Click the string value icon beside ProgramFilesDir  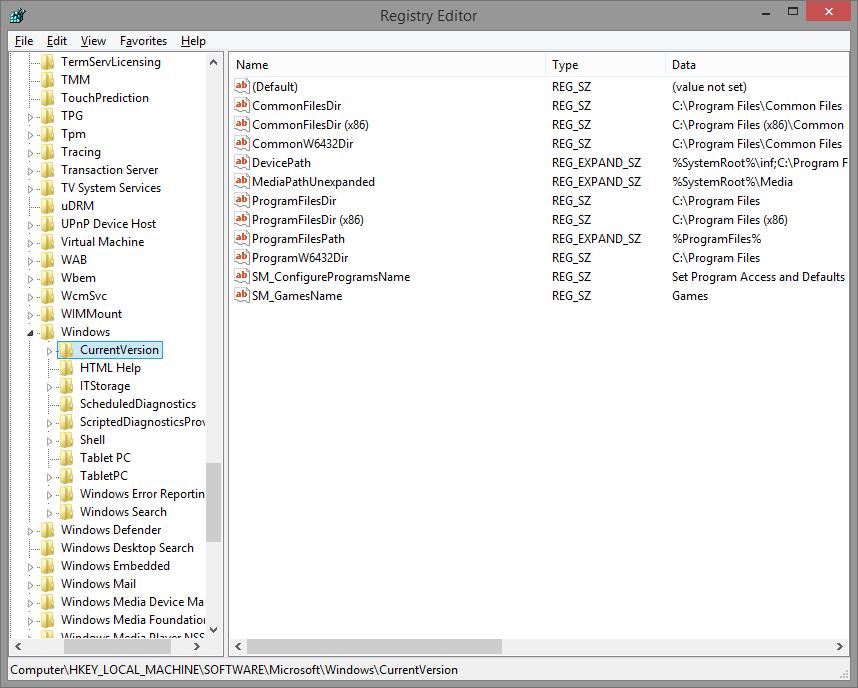point(241,201)
